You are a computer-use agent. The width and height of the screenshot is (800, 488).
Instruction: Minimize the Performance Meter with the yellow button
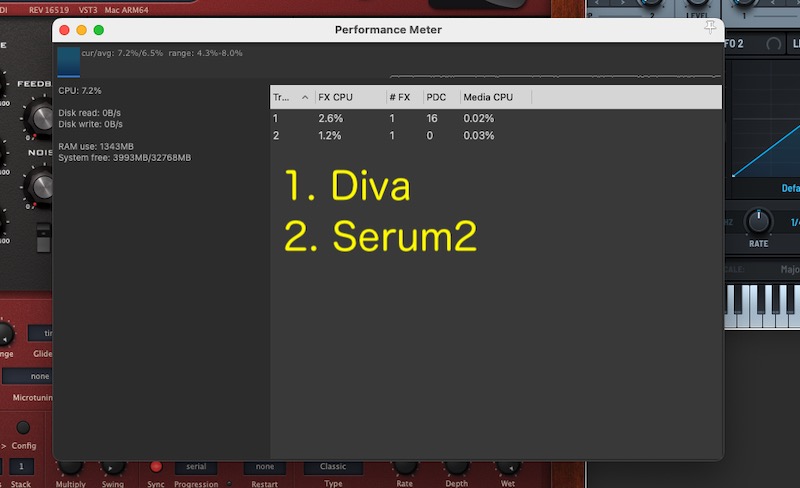[x=81, y=30]
